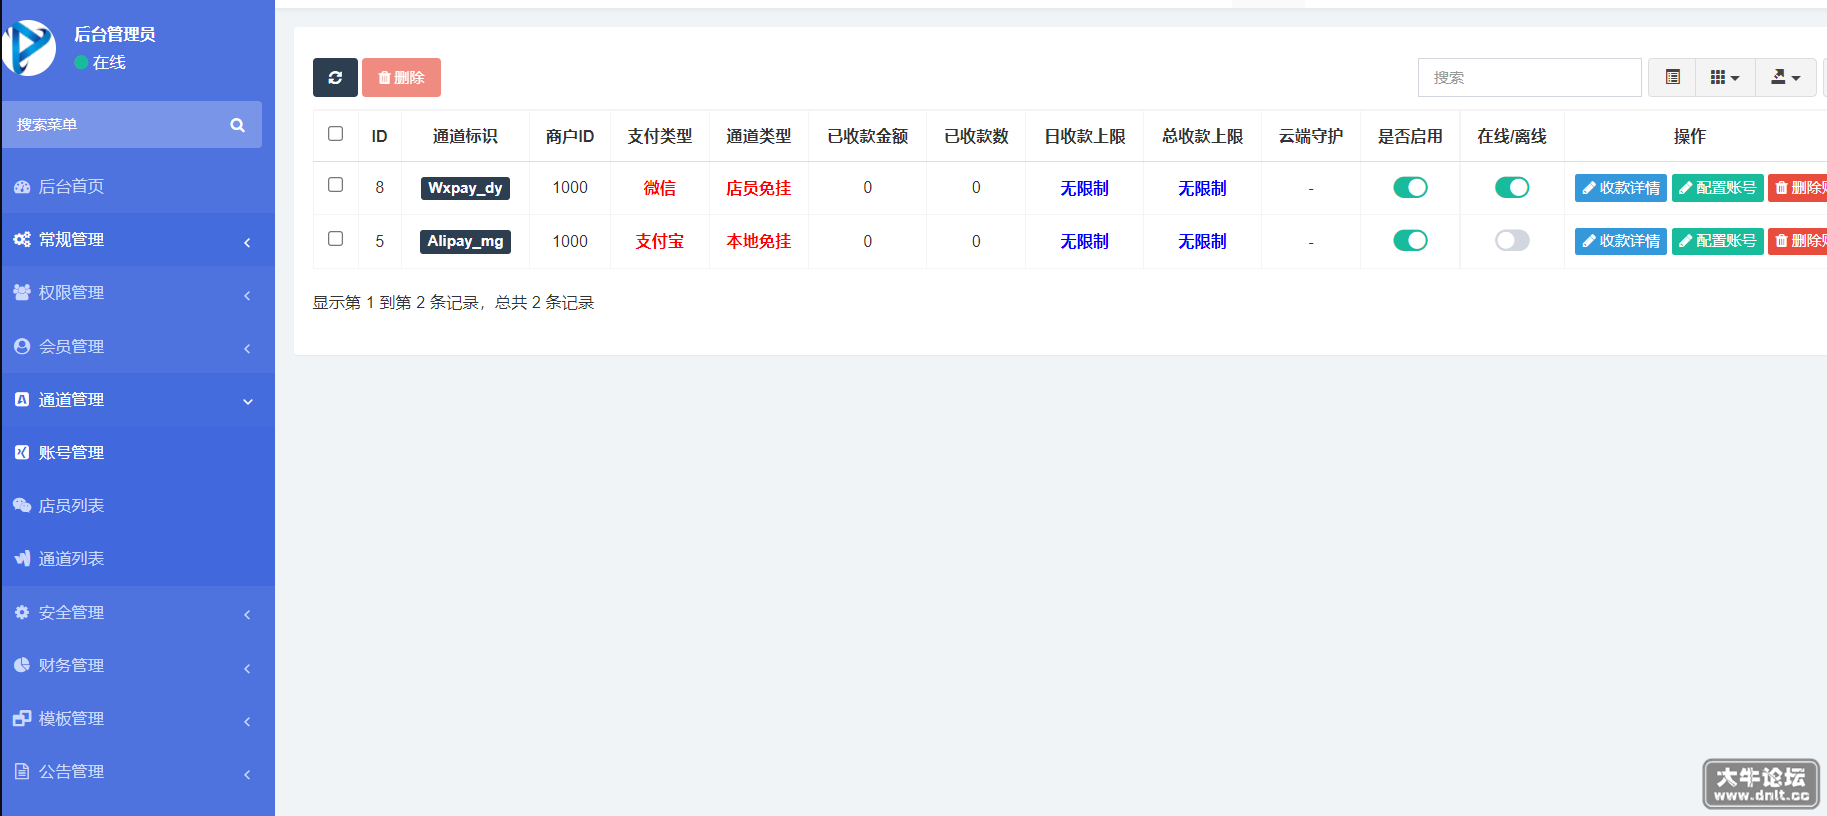Click the 常规管理 gears icon
Viewport: 1827px width, 816px height.
pos(22,239)
